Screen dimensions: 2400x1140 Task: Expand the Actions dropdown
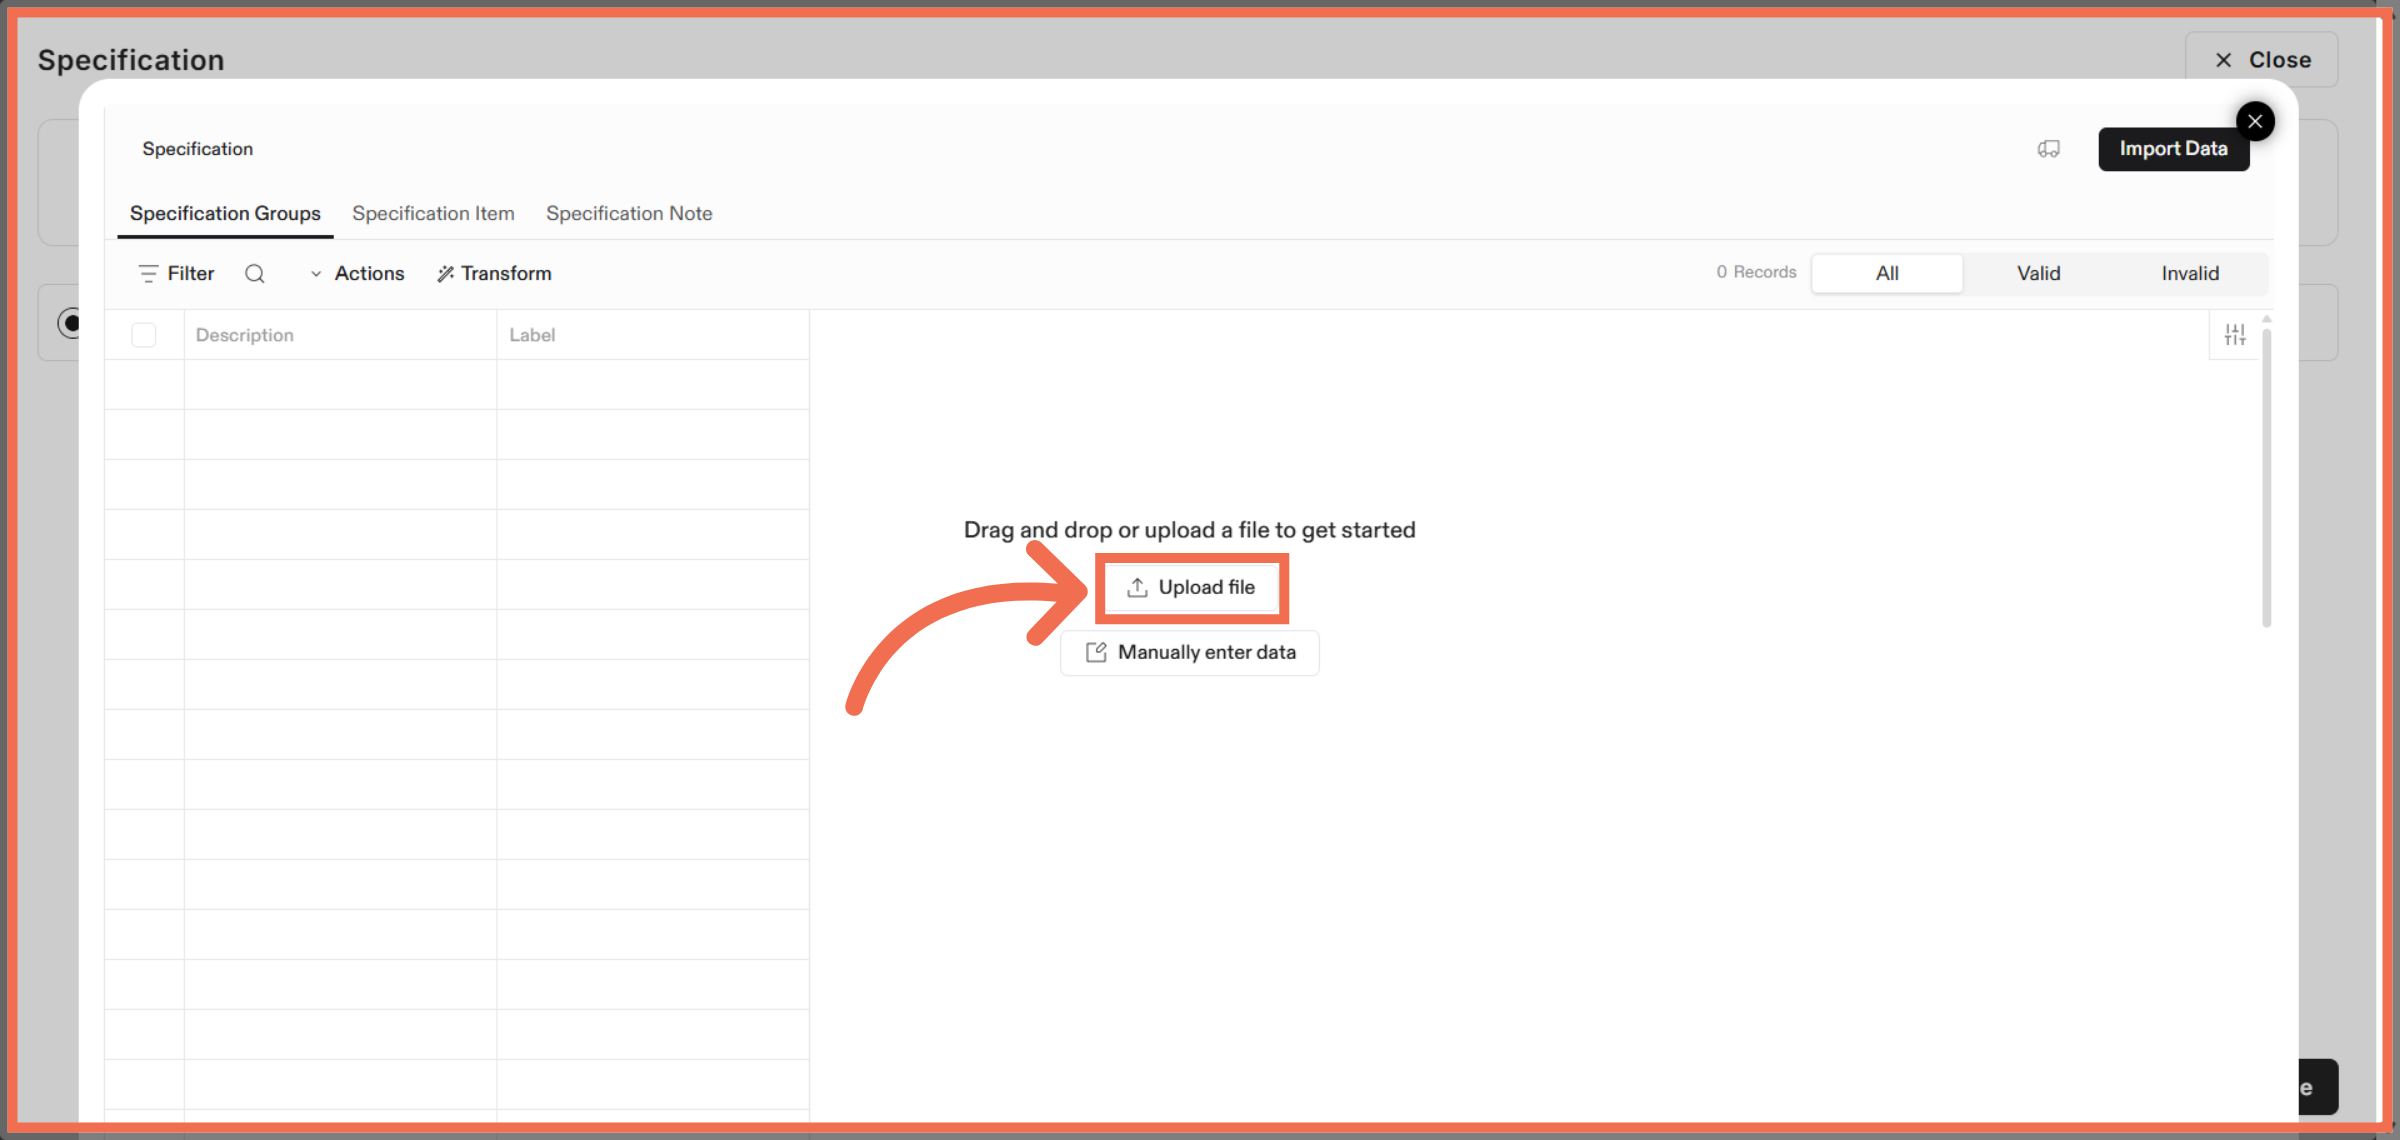pos(357,273)
